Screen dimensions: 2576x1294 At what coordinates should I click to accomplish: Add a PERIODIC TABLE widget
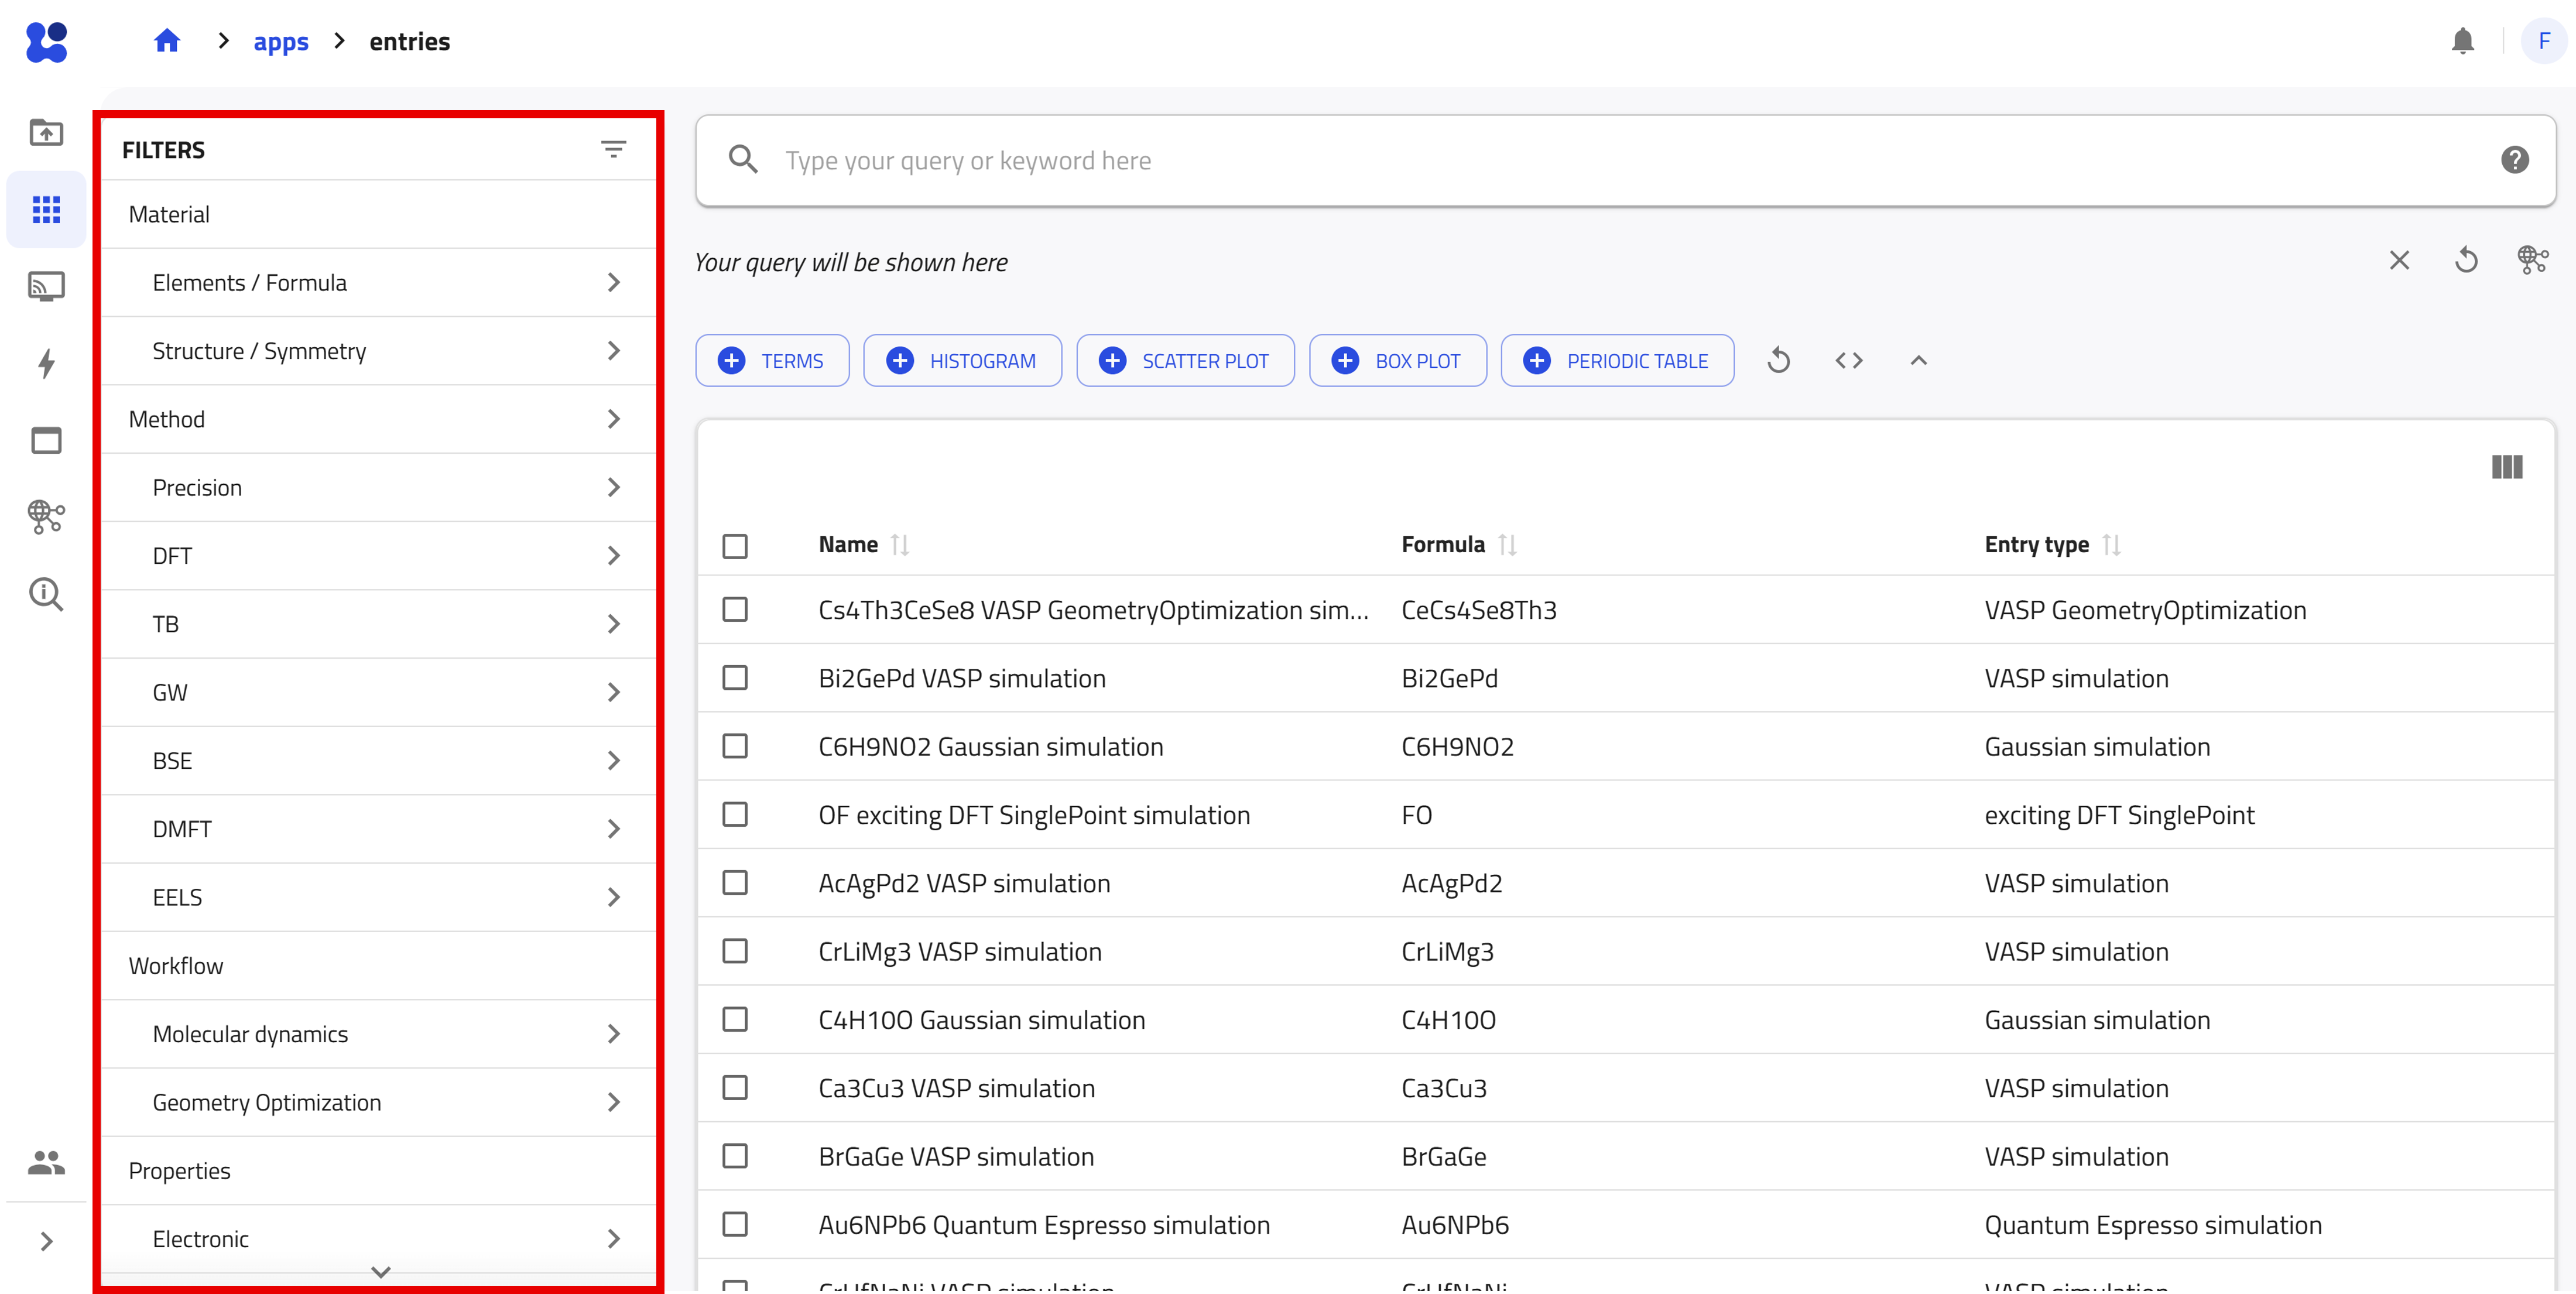(x=1617, y=360)
